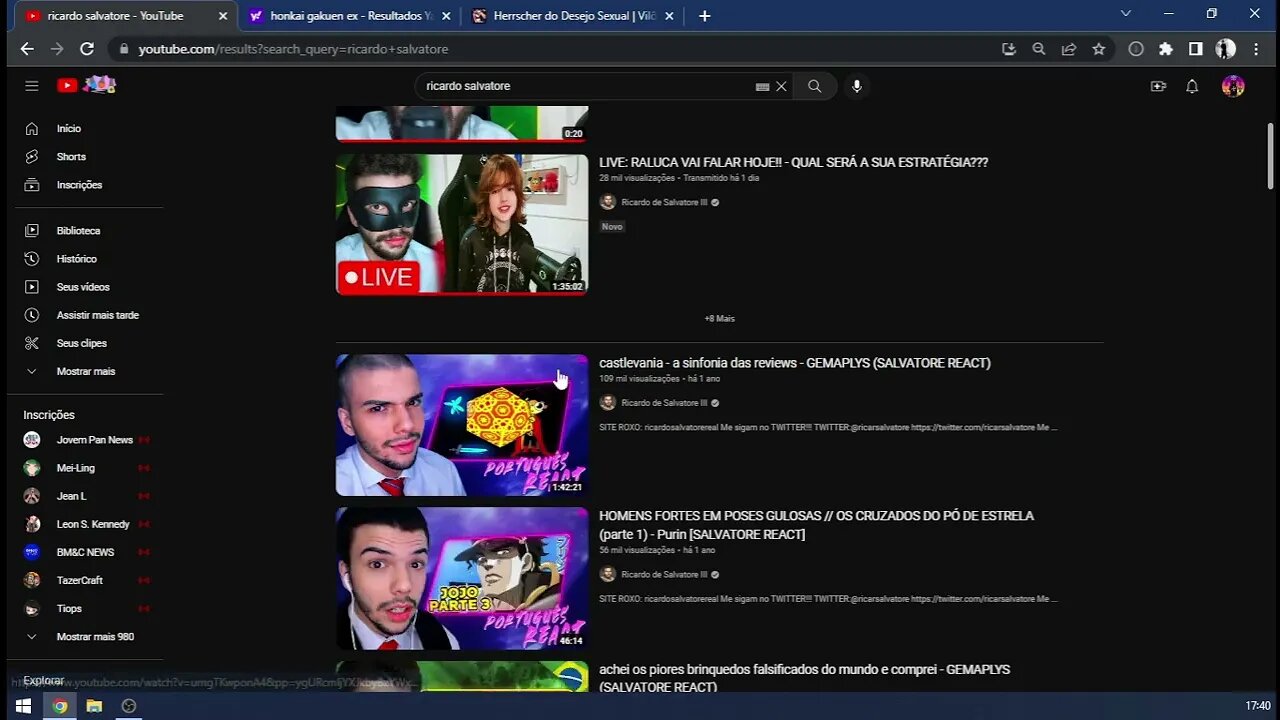This screenshot has width=1280, height=720.
Task: Click the YouTube logo
Action: point(86,85)
